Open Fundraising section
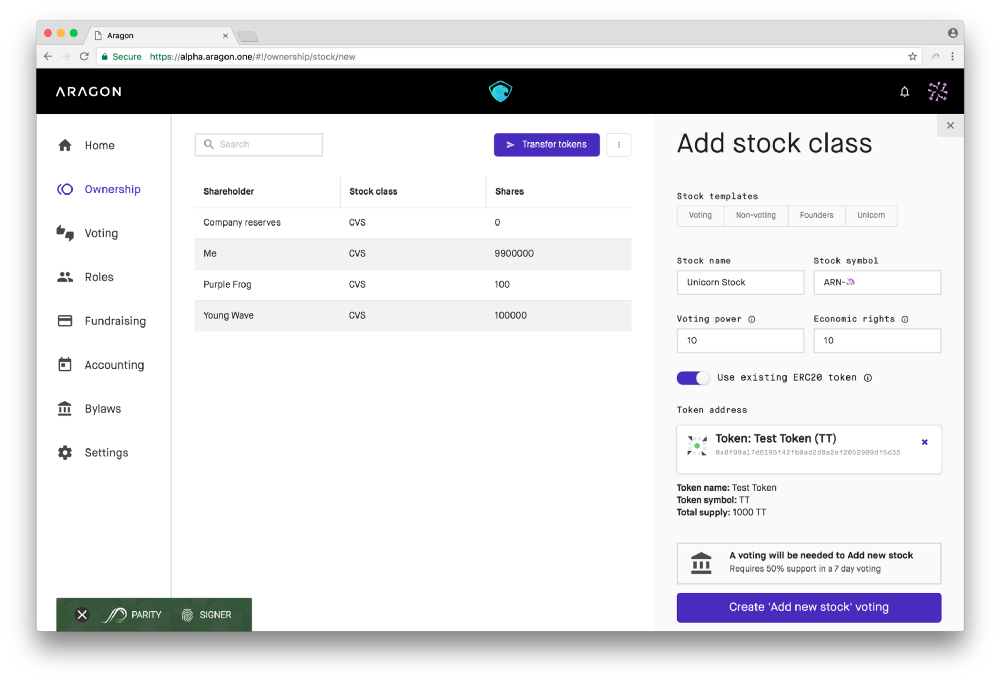 [101, 321]
